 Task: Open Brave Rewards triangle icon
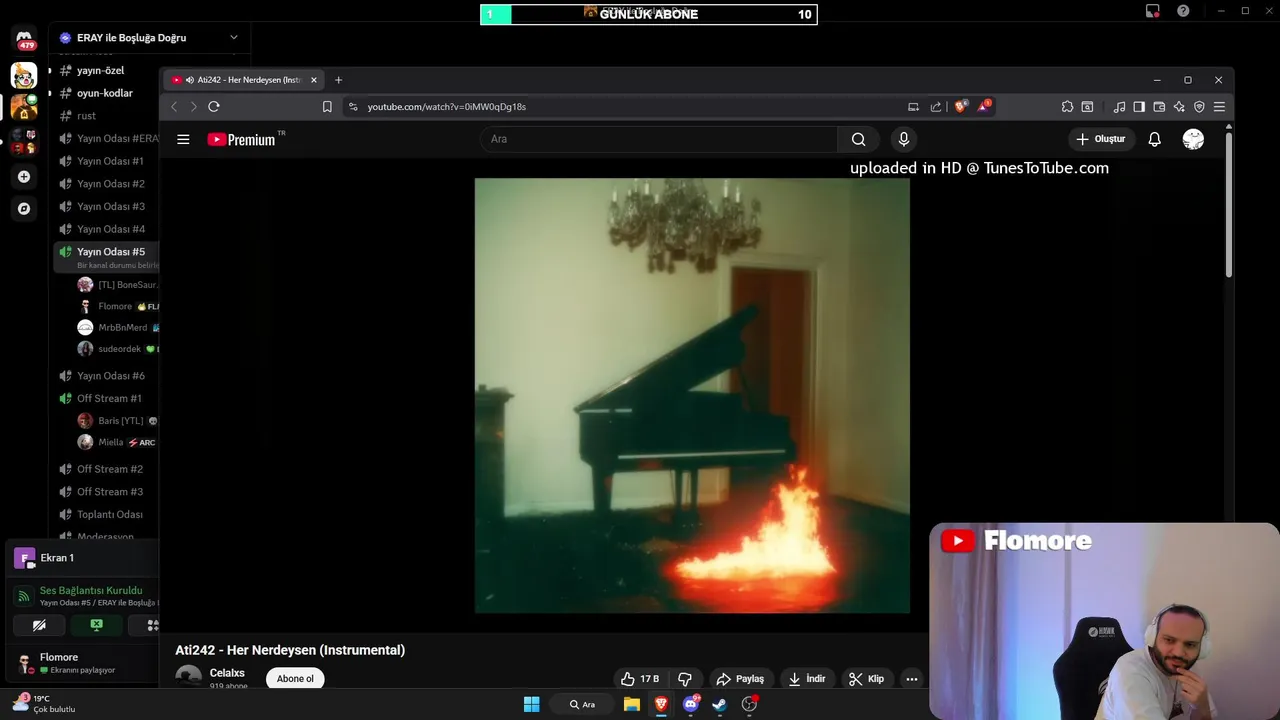984,106
